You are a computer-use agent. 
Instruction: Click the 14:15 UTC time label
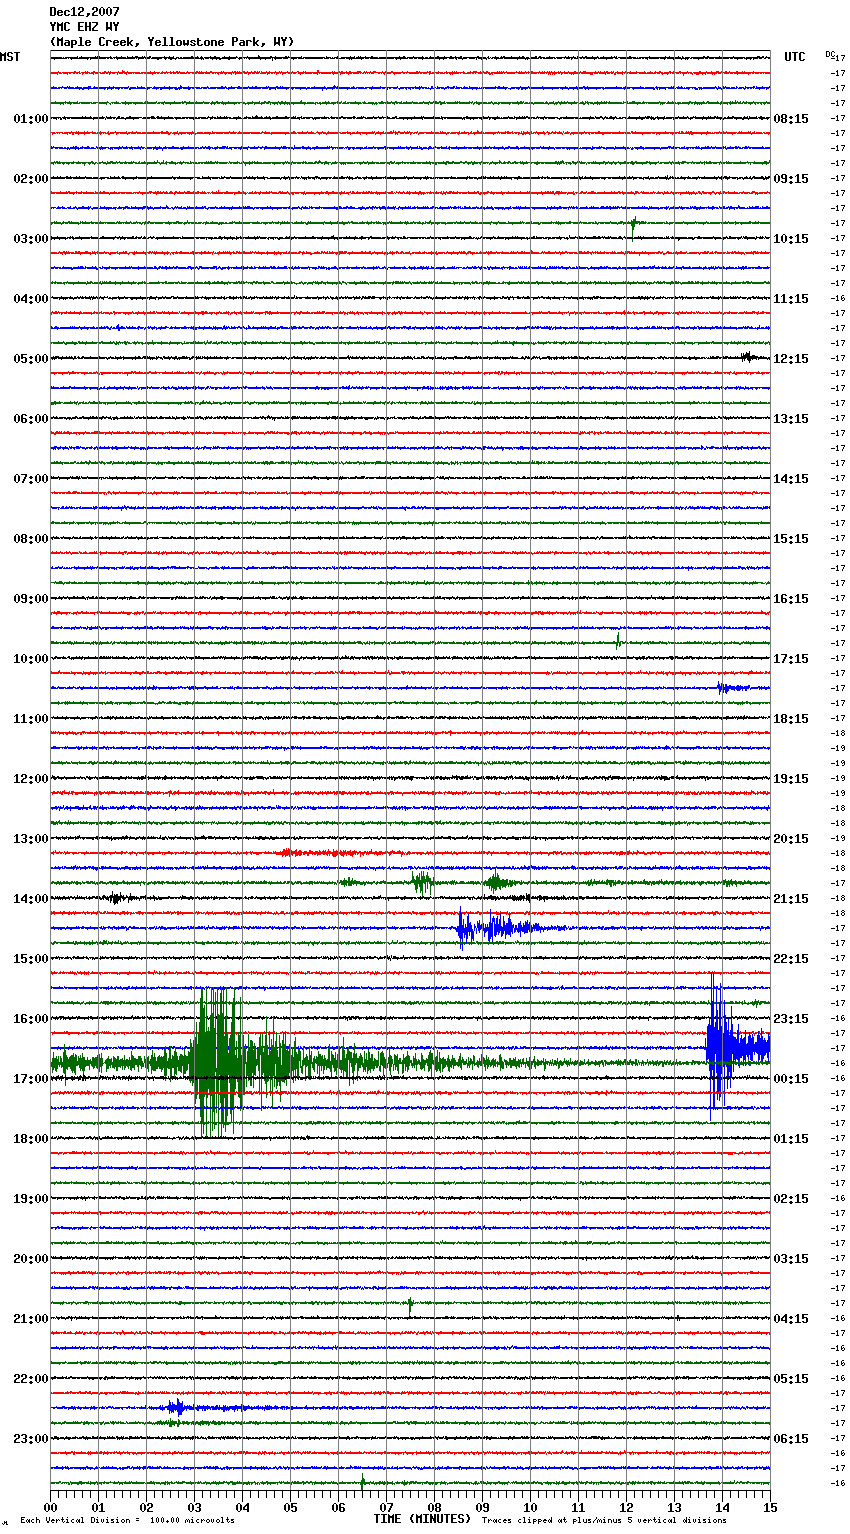(791, 479)
